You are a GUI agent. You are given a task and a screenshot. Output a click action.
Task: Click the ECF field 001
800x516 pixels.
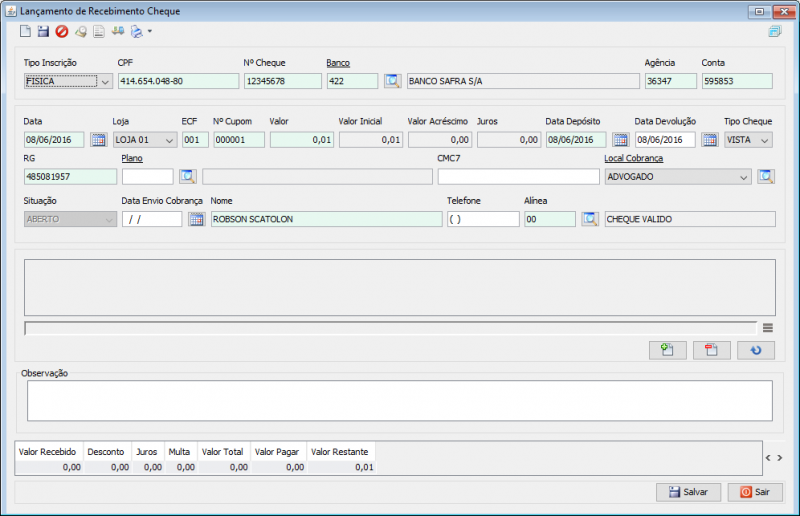coord(195,140)
